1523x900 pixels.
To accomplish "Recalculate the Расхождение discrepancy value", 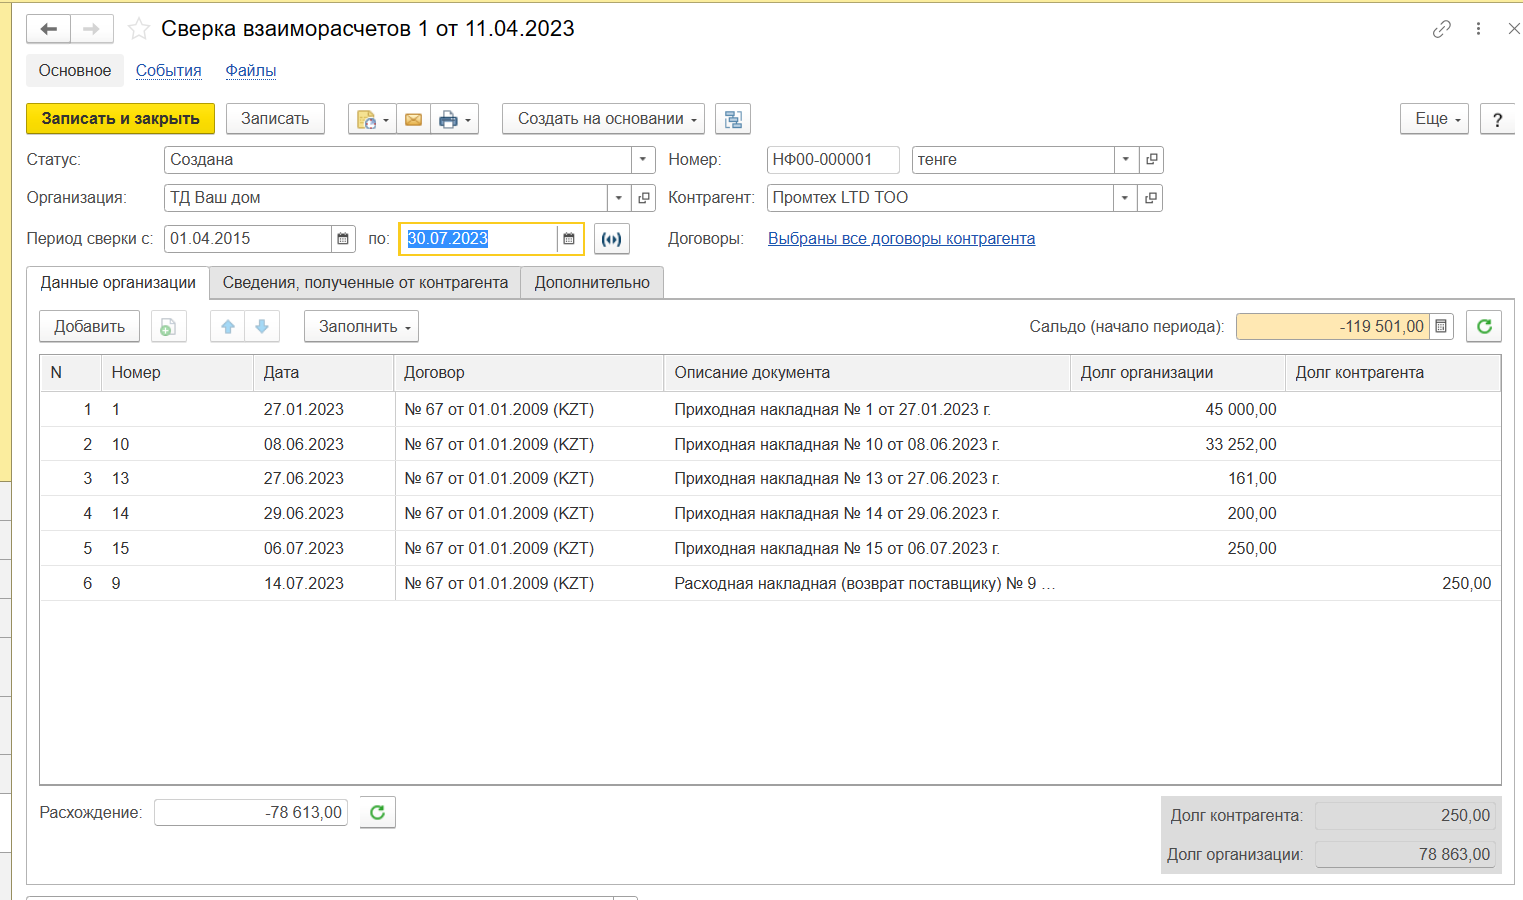I will 378,813.
